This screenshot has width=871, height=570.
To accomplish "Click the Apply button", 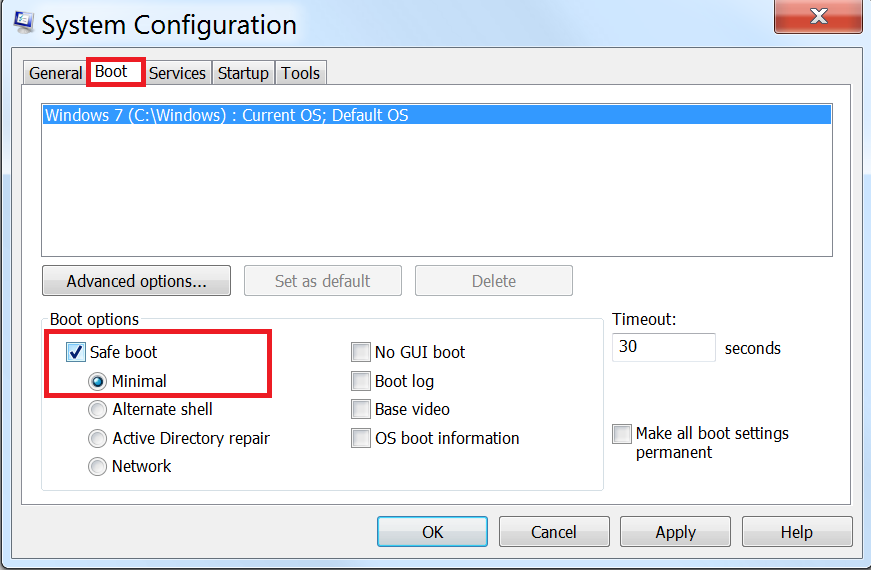I will pos(675,532).
